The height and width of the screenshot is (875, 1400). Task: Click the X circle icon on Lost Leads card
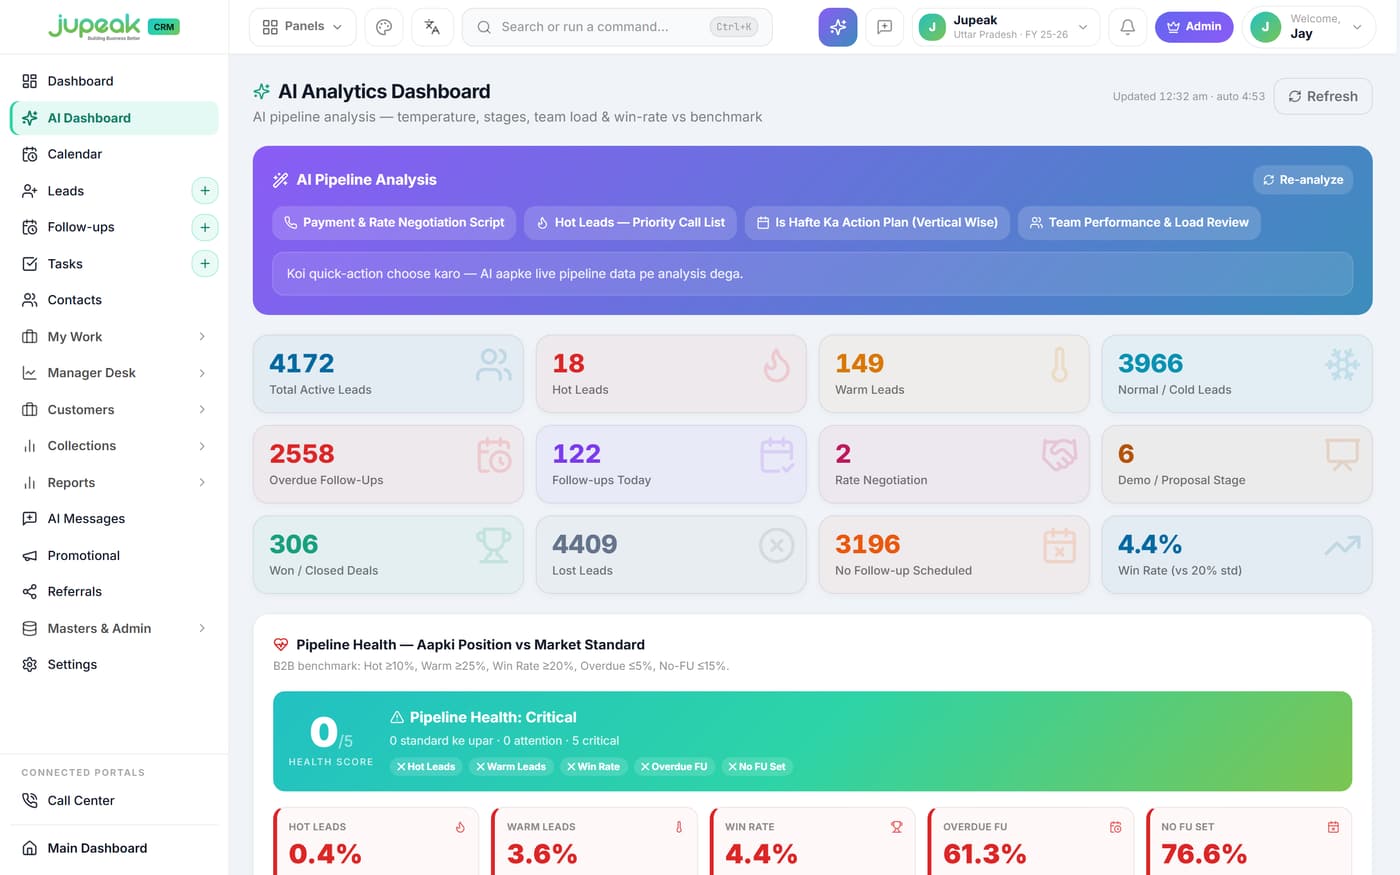(776, 545)
